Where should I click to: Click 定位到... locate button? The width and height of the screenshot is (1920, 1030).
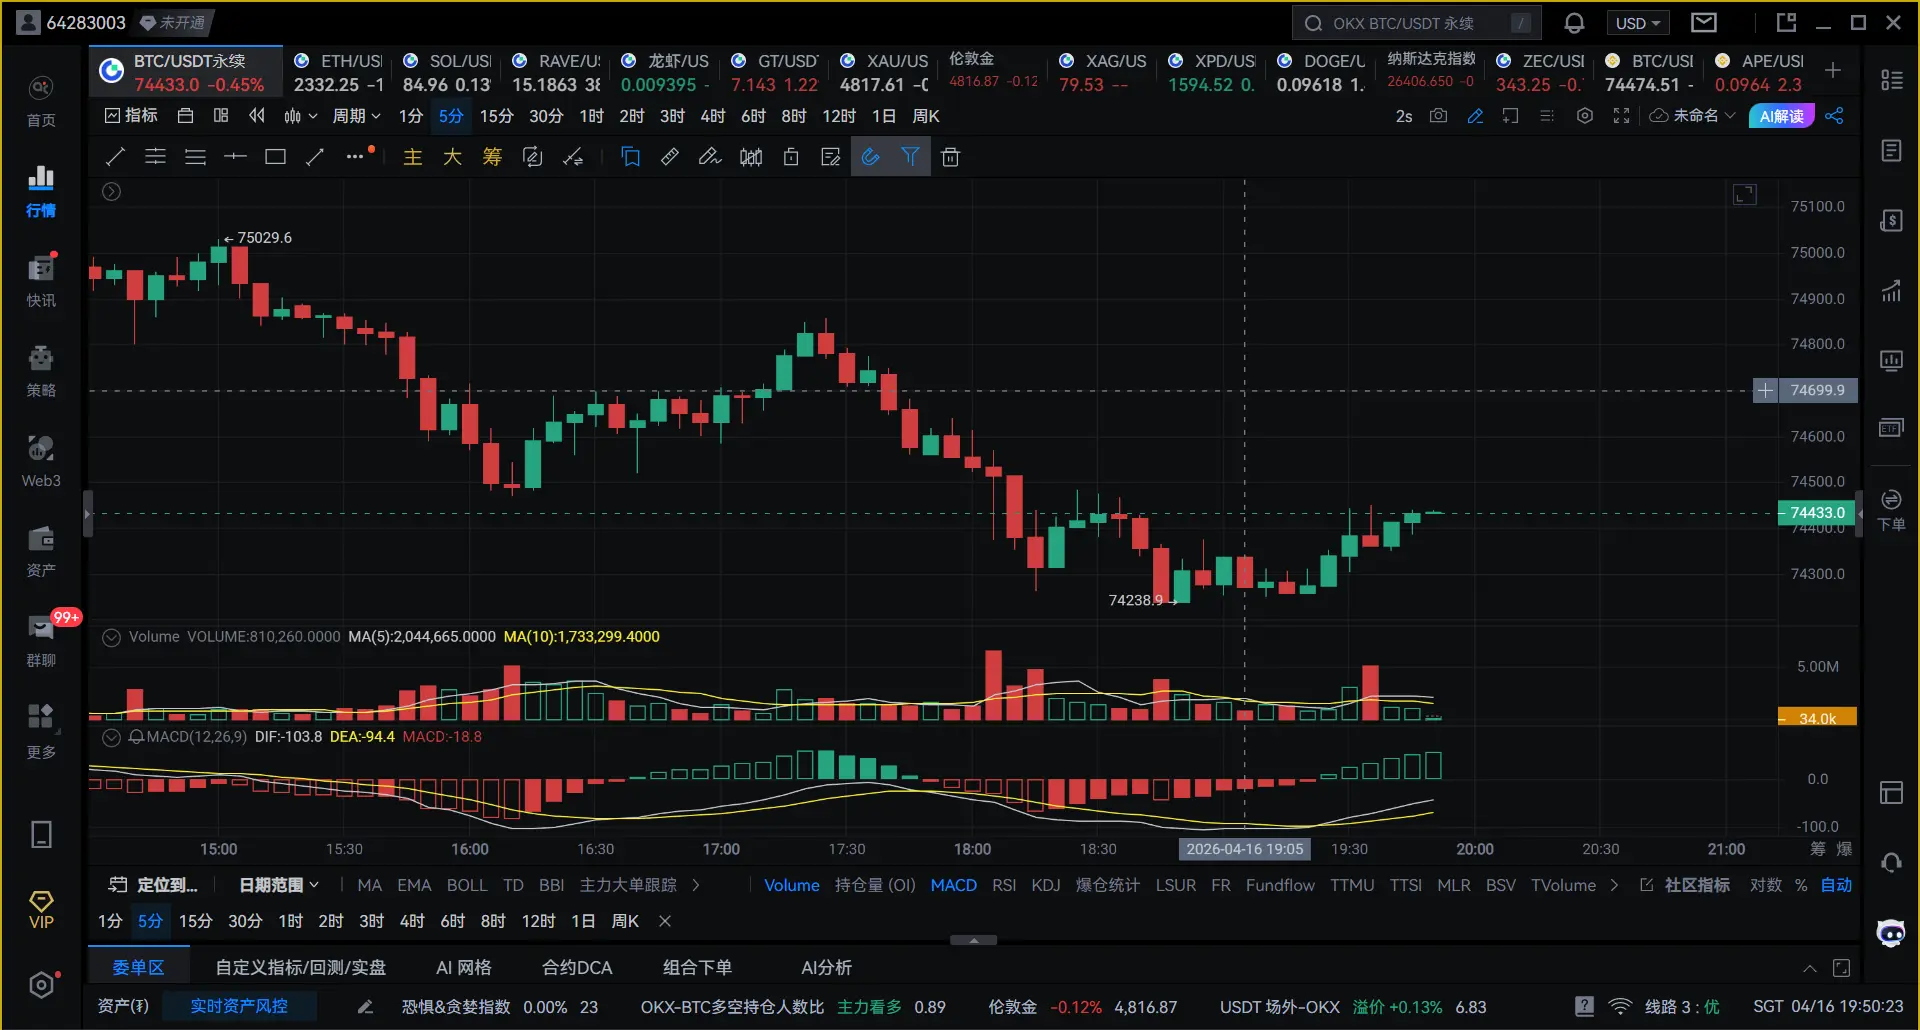[153, 885]
